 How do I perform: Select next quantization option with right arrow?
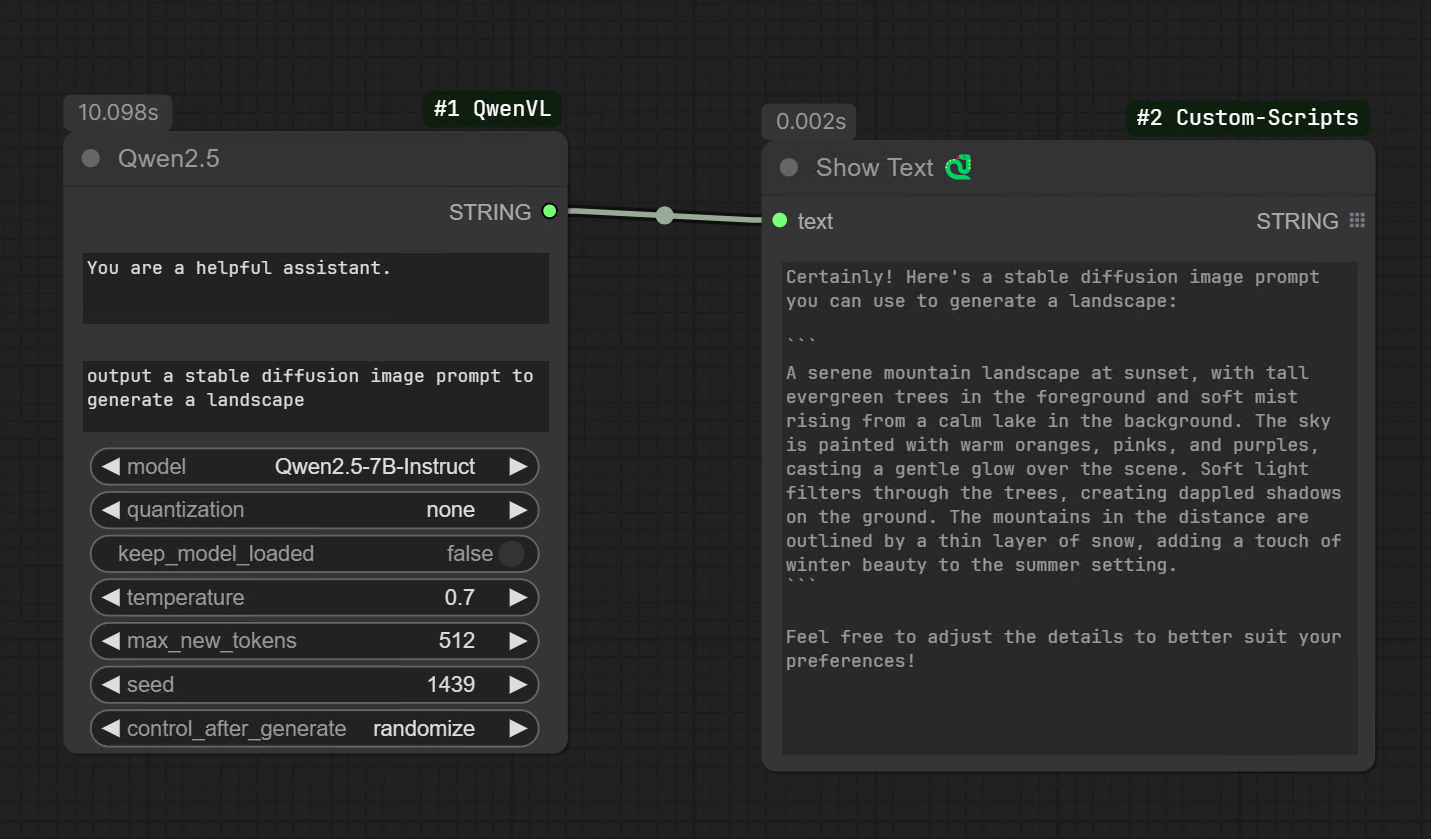518,510
